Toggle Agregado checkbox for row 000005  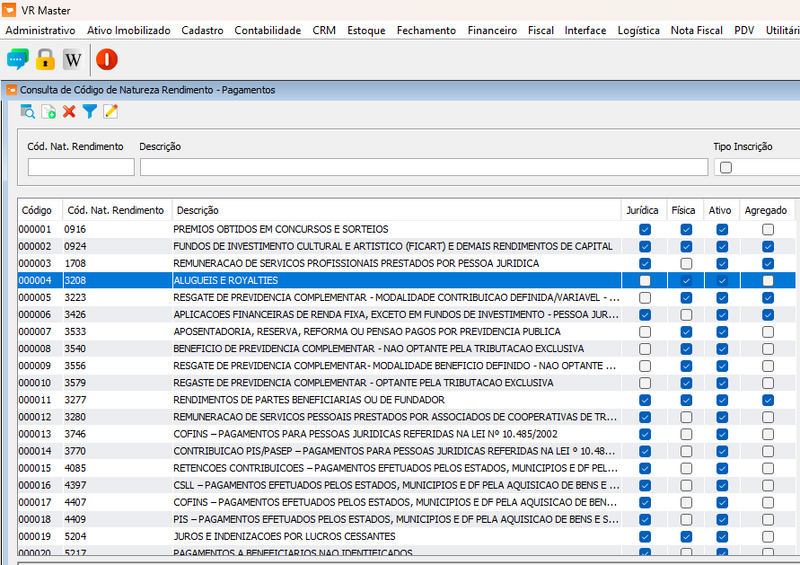point(768,298)
